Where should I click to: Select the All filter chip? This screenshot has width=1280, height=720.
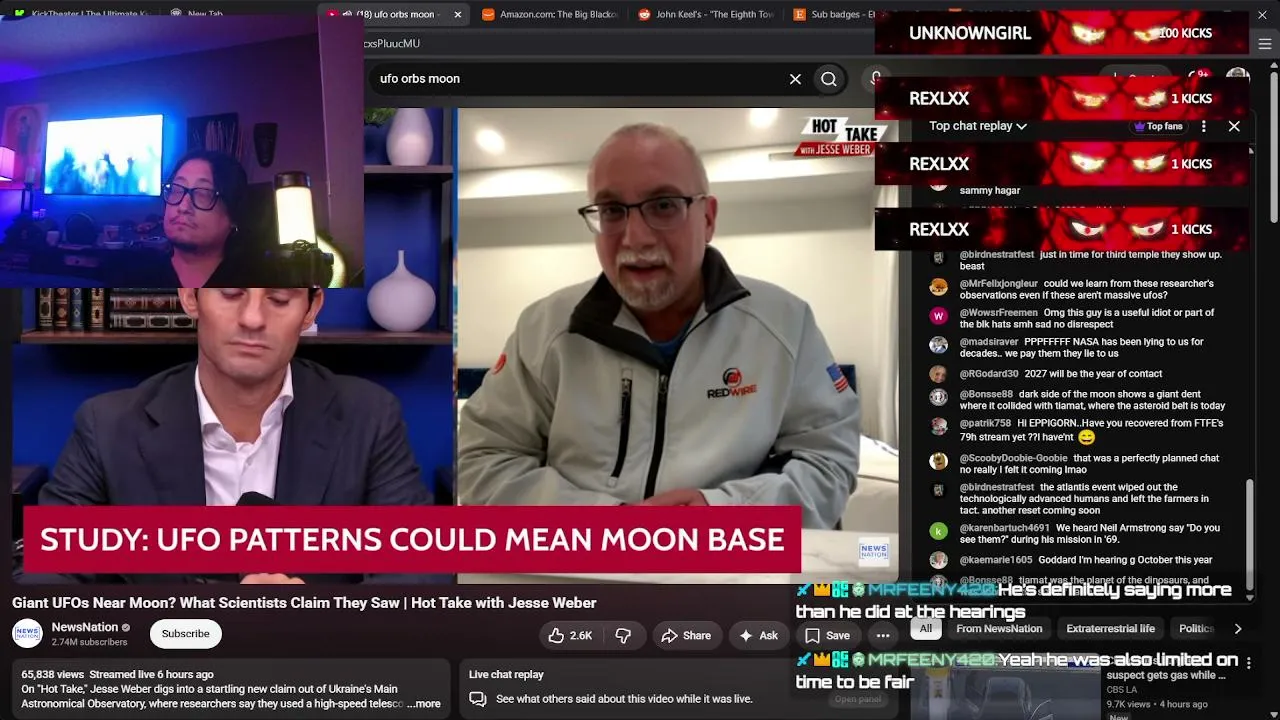[926, 629]
